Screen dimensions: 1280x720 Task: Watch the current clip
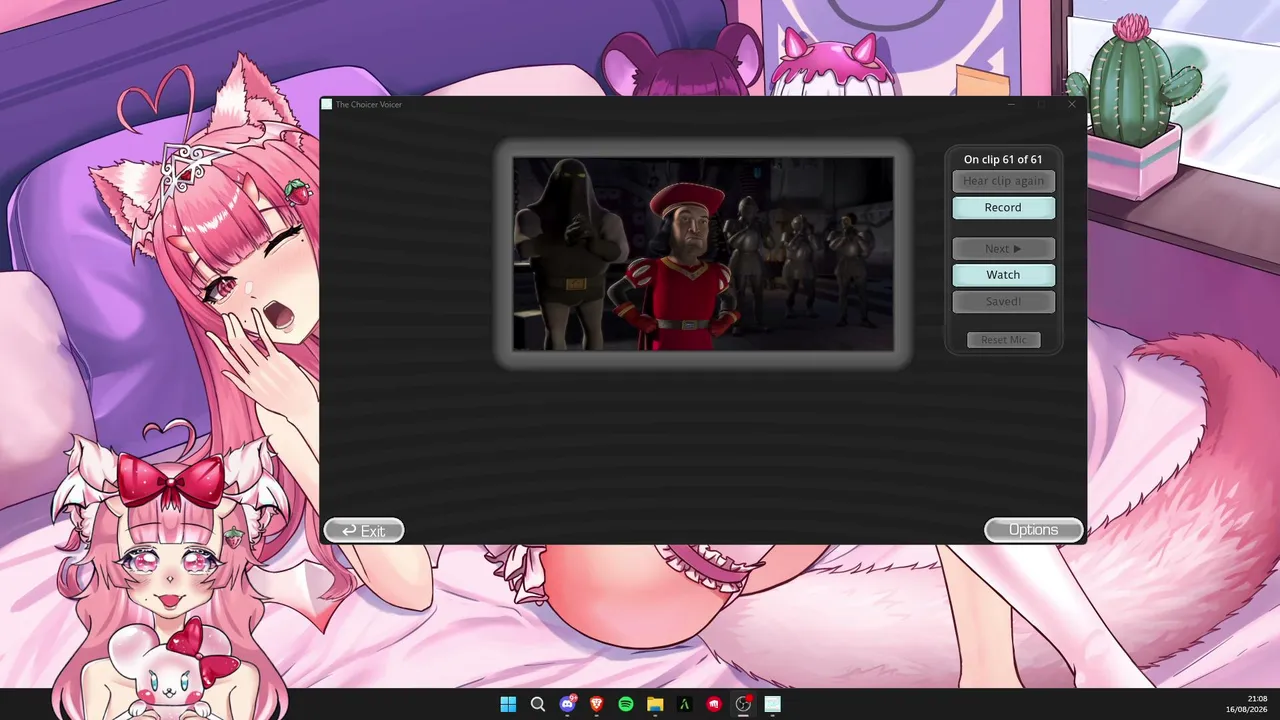[x=1003, y=275]
